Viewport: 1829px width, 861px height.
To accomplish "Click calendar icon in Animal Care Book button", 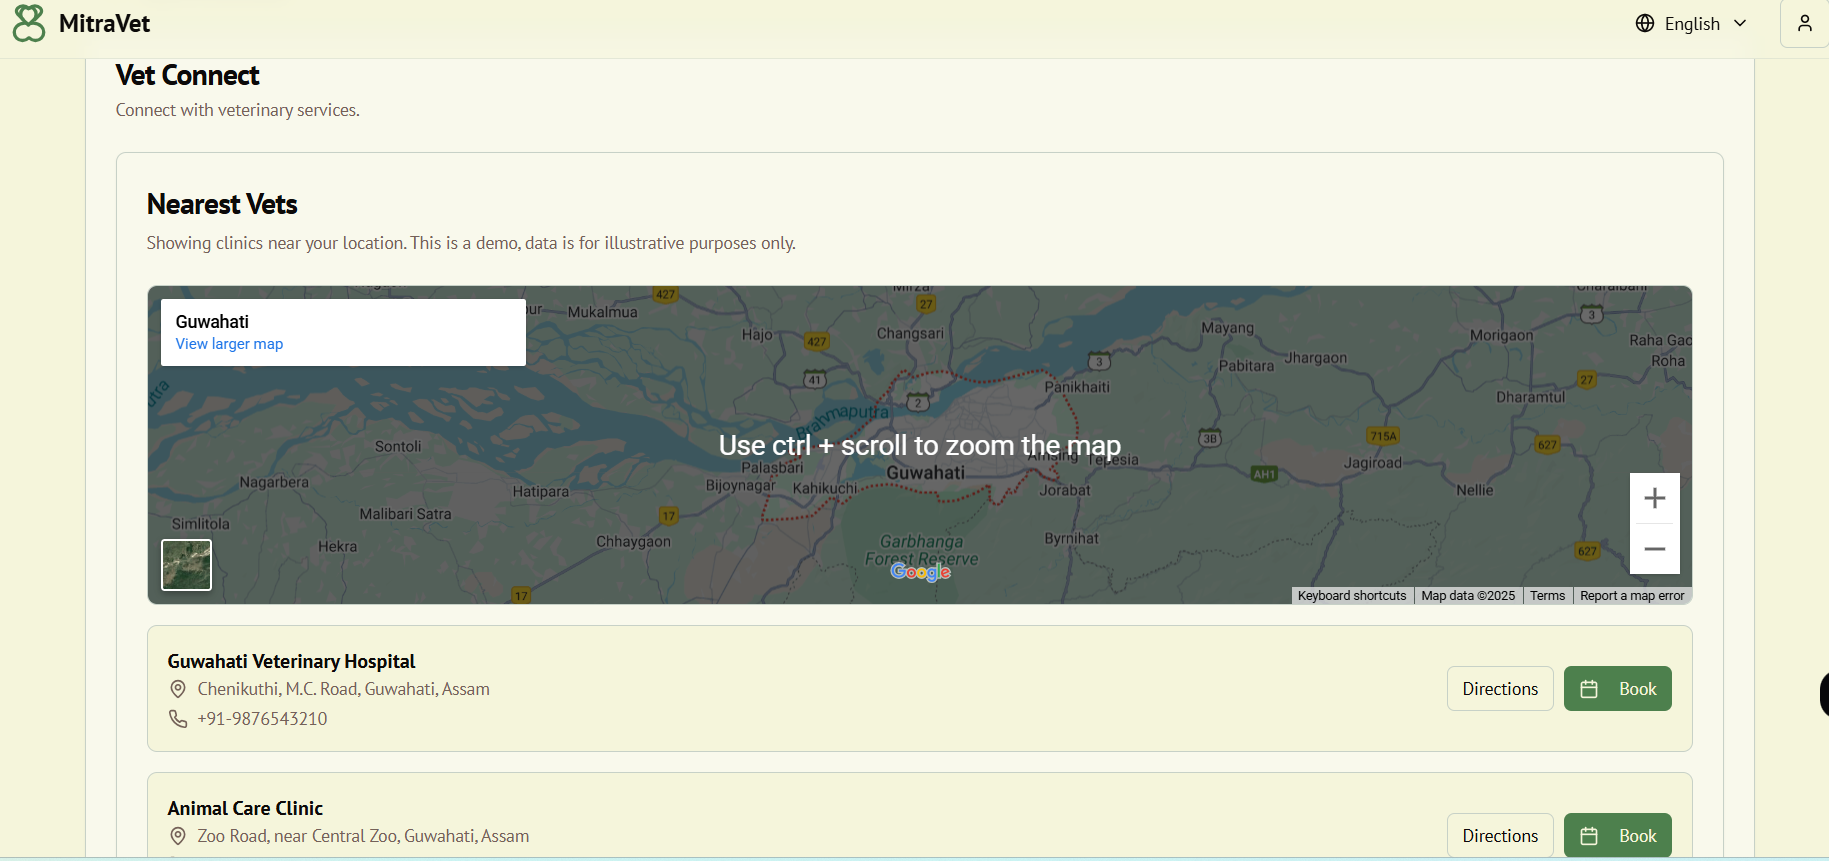I will click(1589, 836).
